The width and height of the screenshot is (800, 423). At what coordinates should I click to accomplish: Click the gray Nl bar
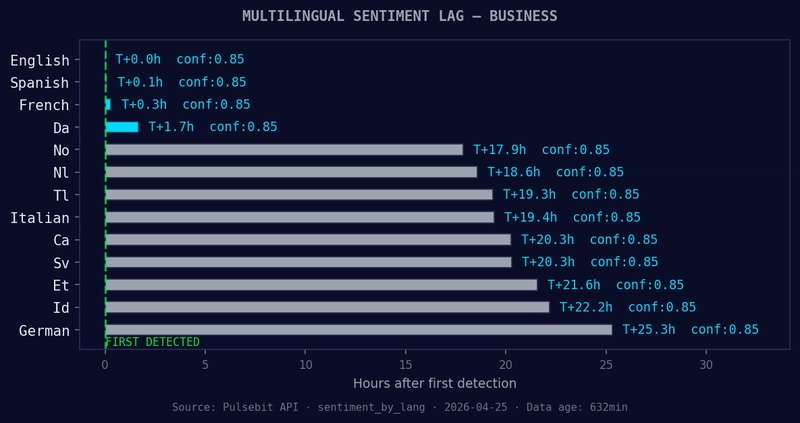291,172
